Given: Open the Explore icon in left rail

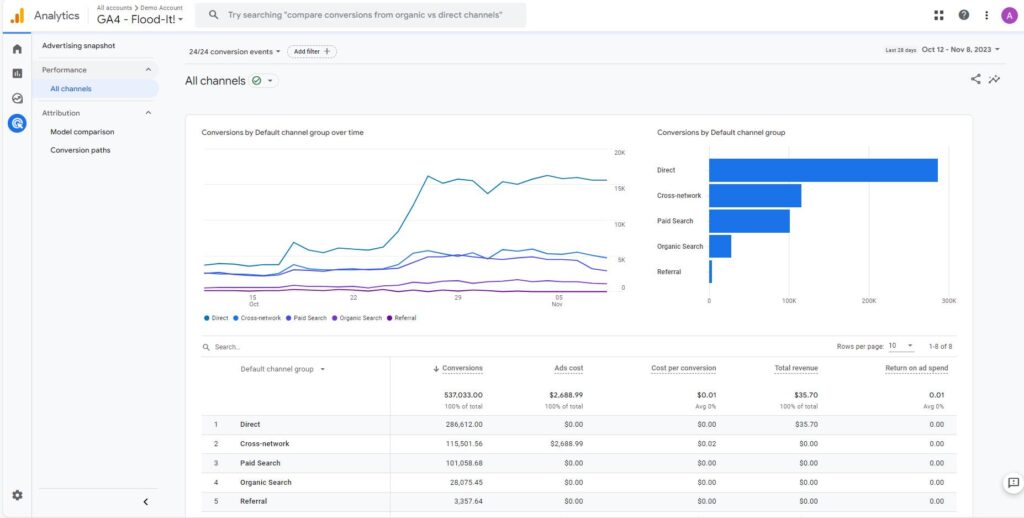Looking at the screenshot, I should click(x=17, y=99).
